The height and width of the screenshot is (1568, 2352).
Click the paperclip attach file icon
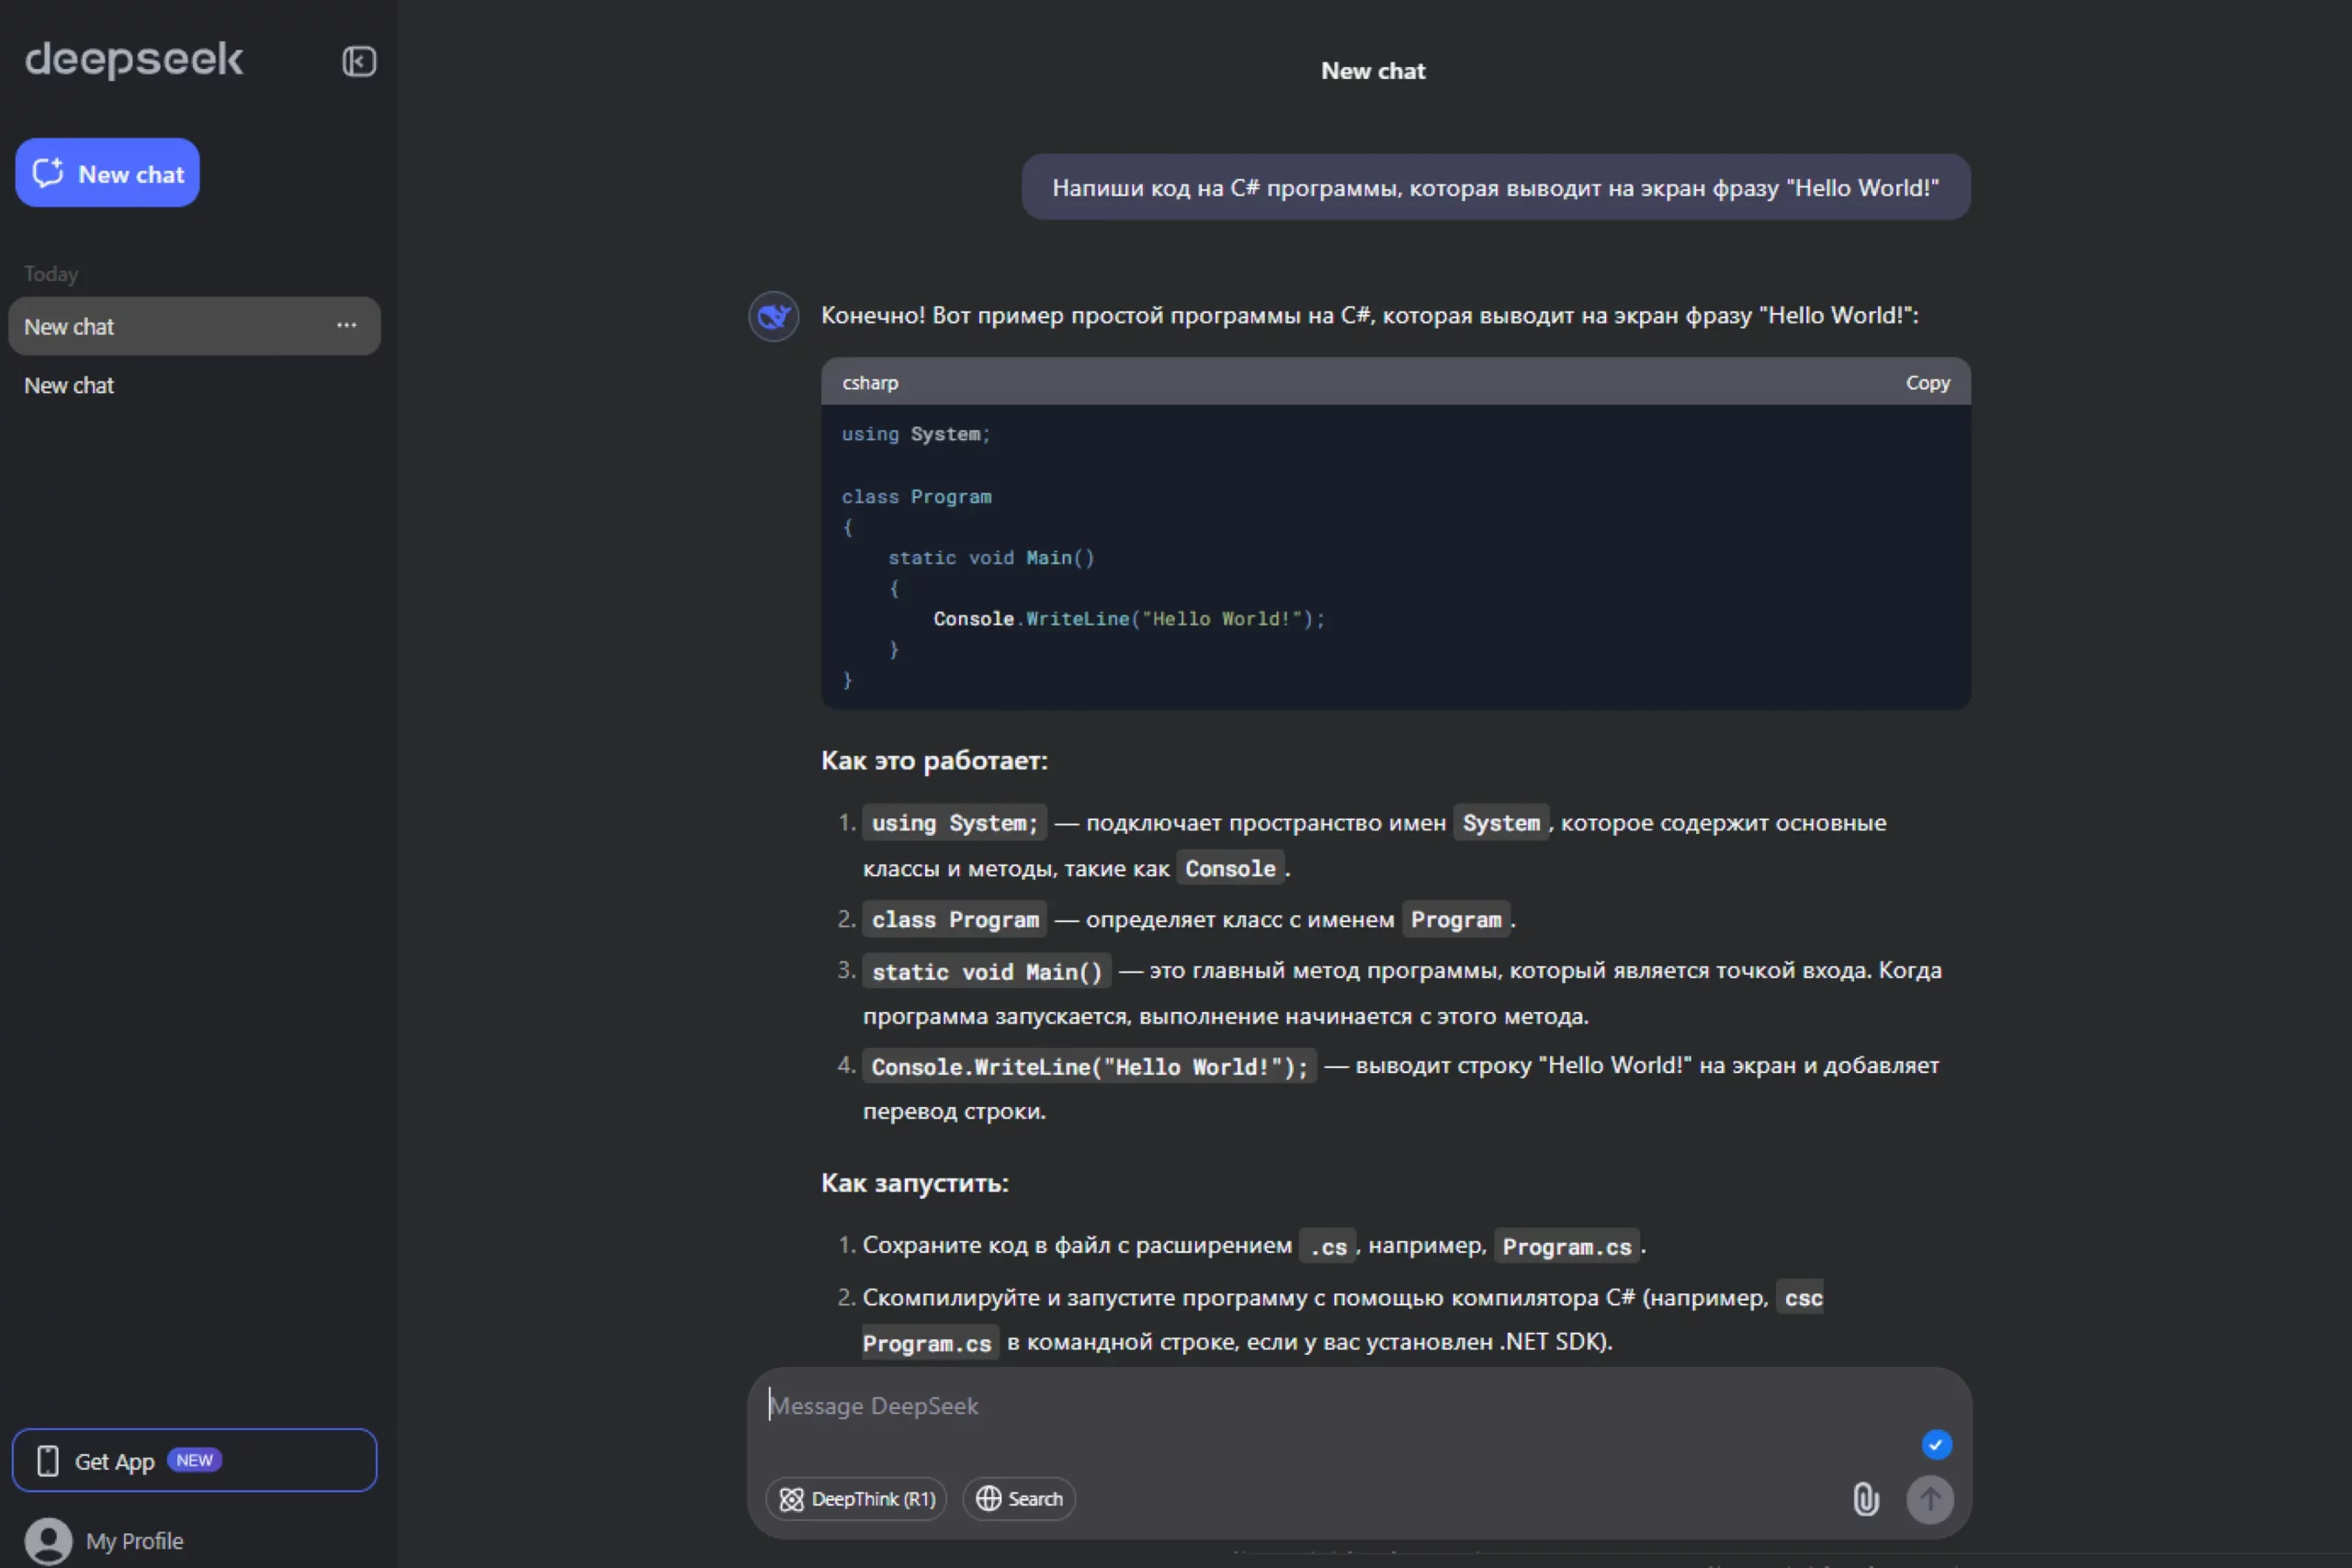pos(1865,1499)
